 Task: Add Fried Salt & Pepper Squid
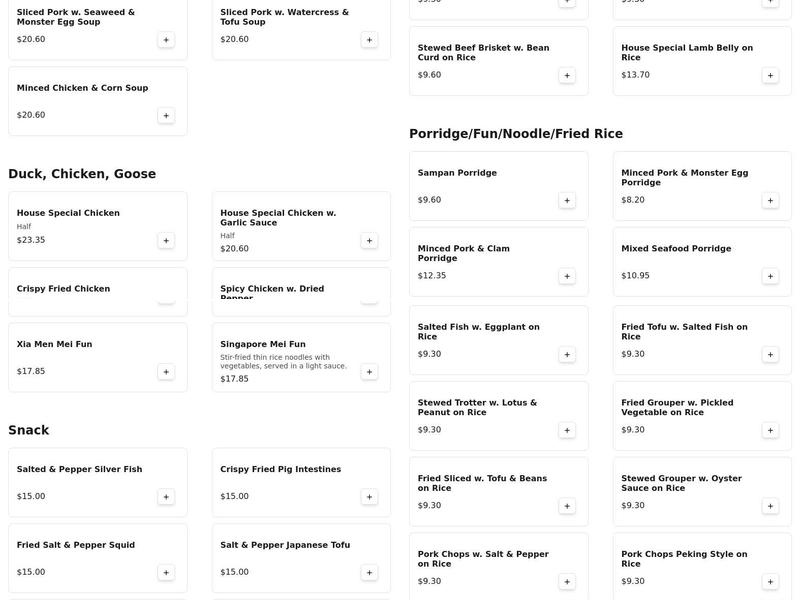(166, 573)
